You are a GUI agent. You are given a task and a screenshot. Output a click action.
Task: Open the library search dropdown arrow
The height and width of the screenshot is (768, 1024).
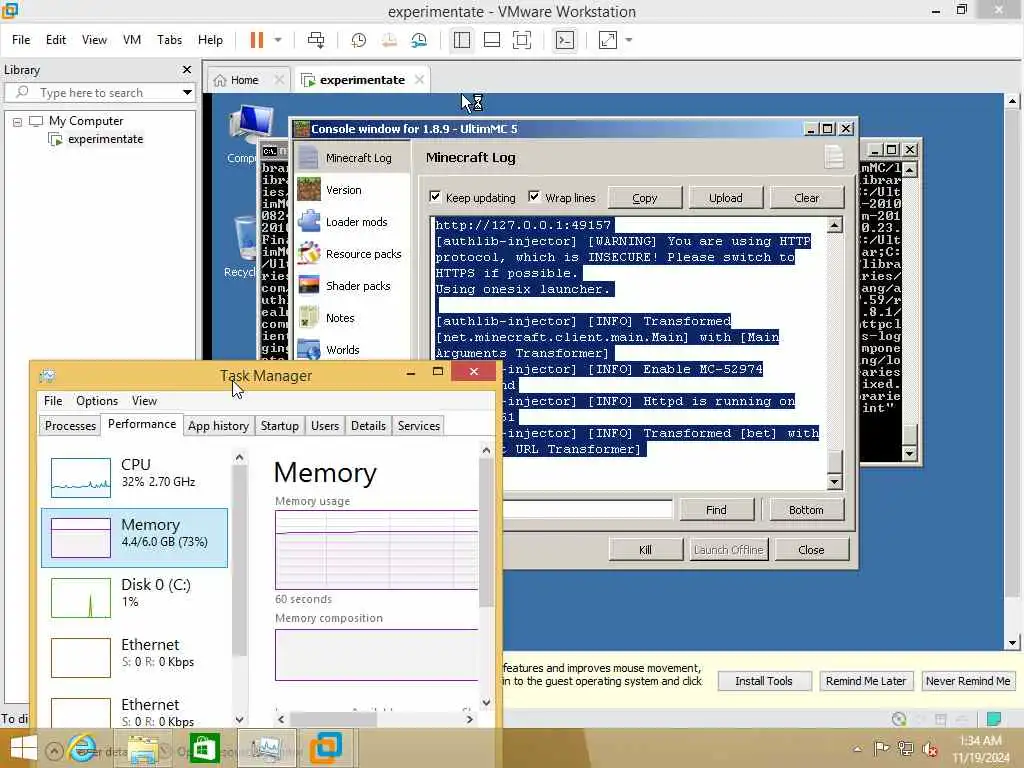click(187, 92)
